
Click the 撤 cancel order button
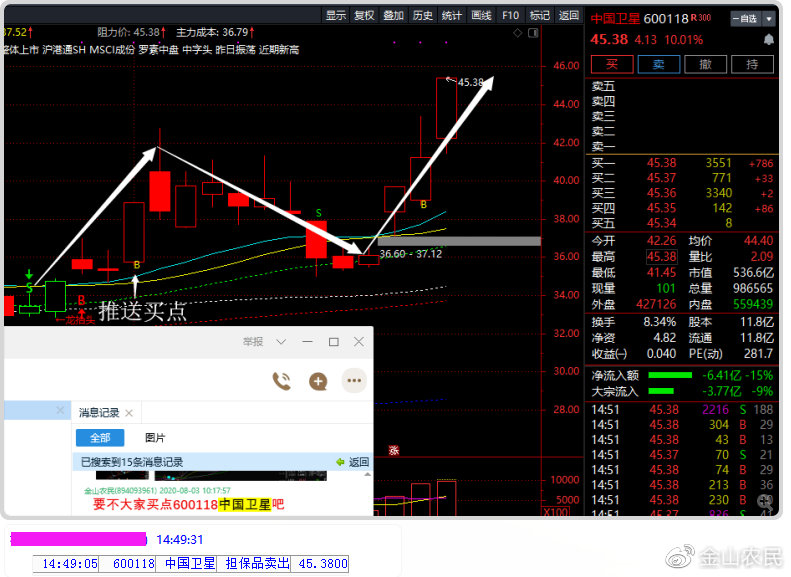click(705, 64)
